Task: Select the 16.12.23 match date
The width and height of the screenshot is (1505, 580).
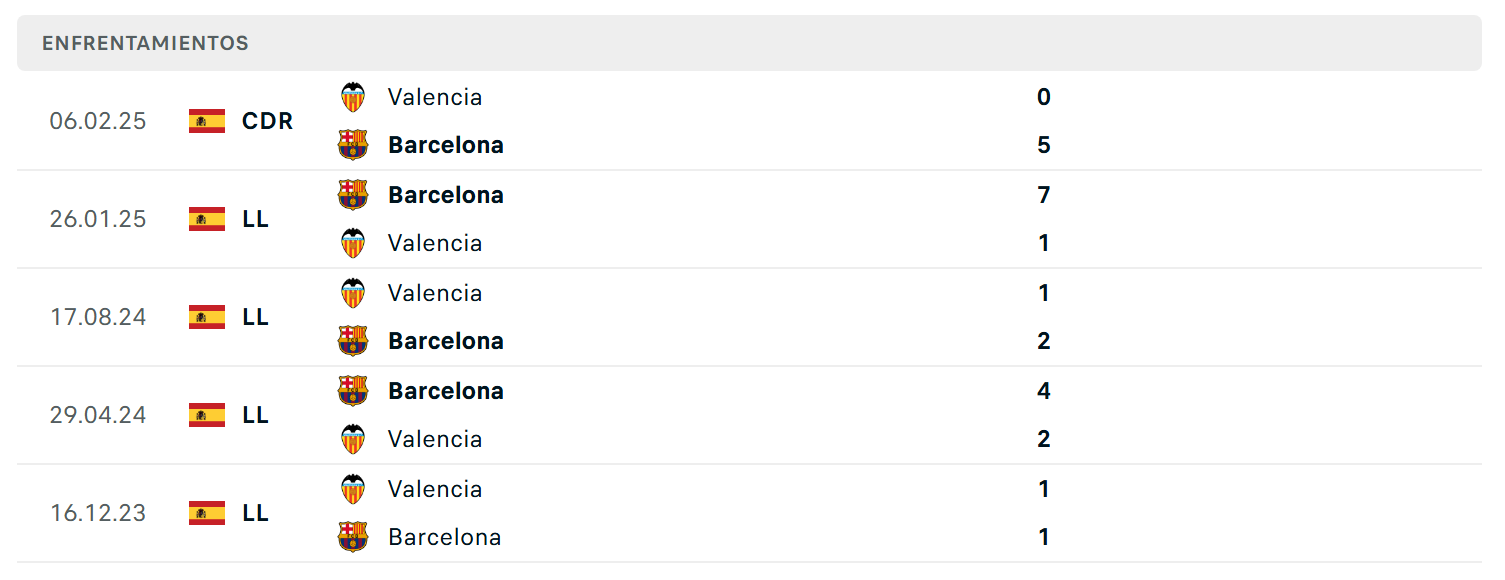Action: pyautogui.click(x=98, y=513)
